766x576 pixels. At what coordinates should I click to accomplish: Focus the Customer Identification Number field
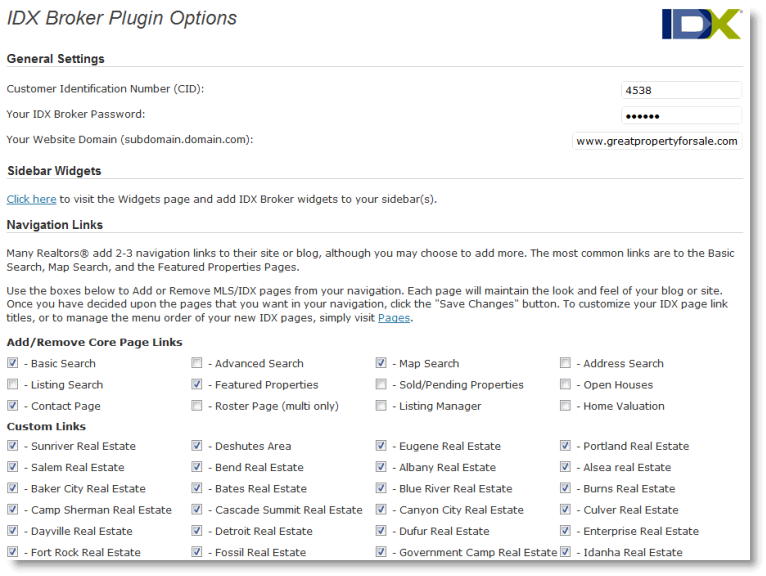(x=681, y=90)
